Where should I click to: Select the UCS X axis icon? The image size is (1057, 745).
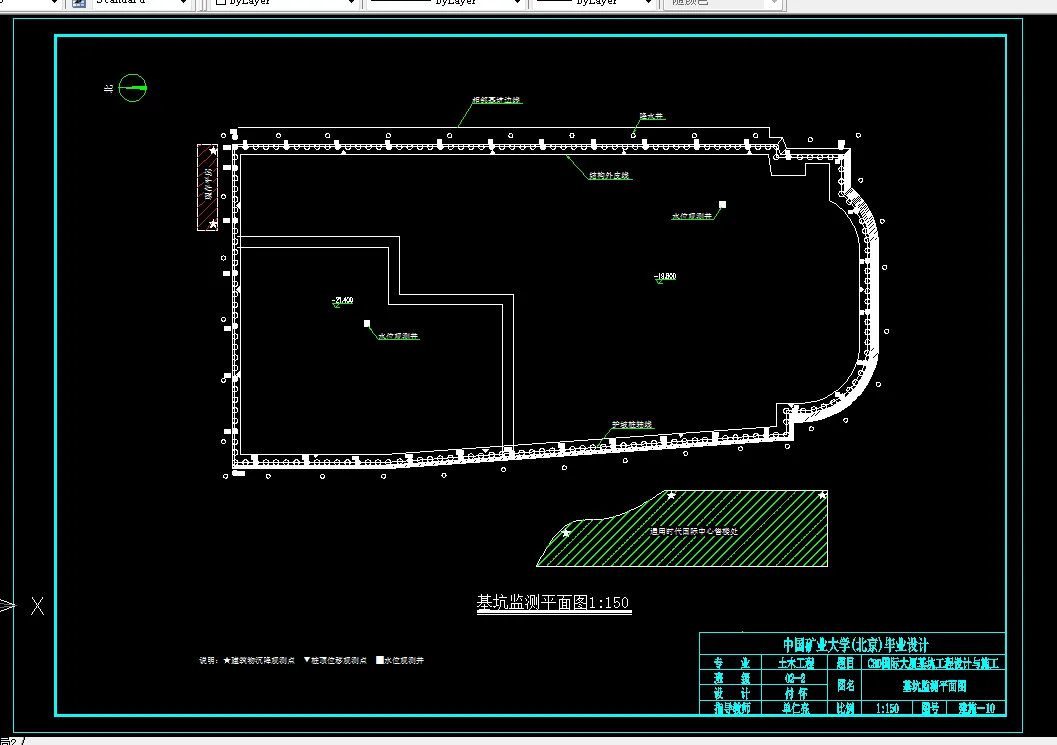37,606
